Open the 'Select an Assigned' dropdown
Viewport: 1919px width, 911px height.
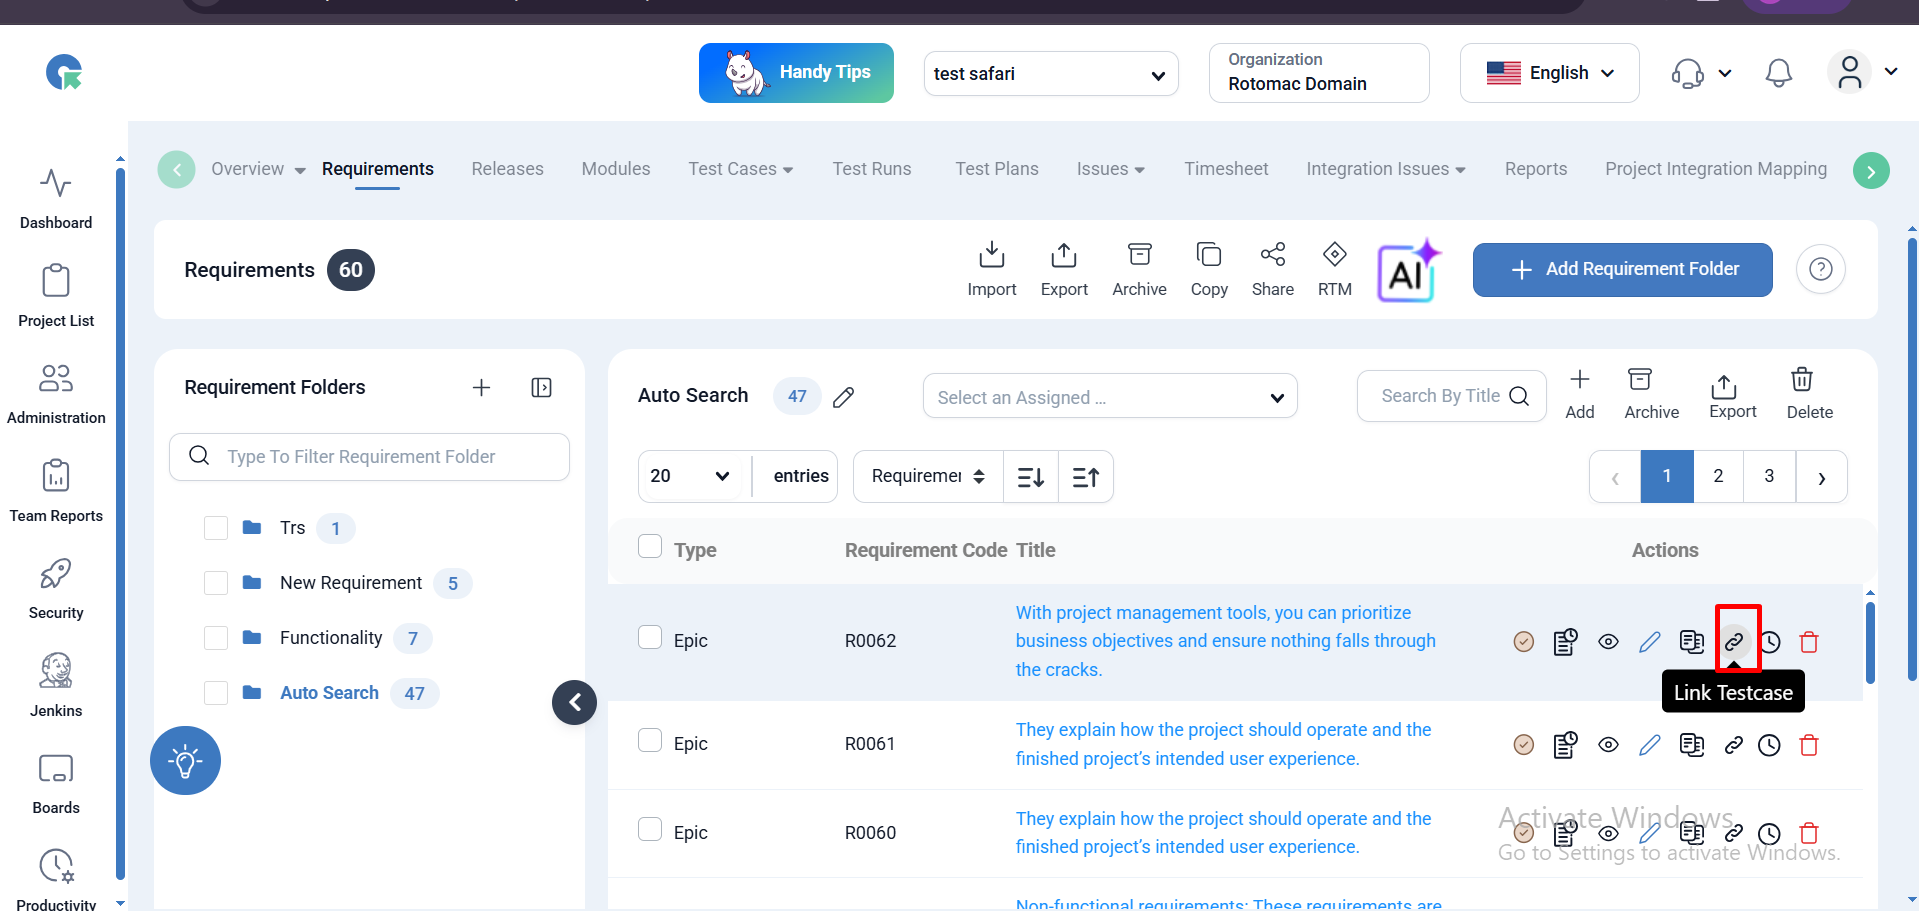tap(1109, 397)
